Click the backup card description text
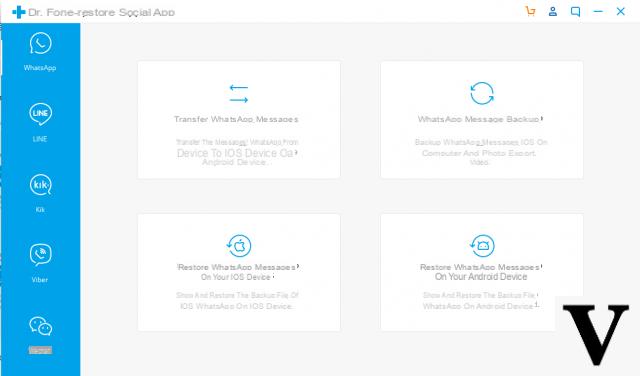Image resolution: width=640 pixels, height=376 pixels. tap(480, 152)
